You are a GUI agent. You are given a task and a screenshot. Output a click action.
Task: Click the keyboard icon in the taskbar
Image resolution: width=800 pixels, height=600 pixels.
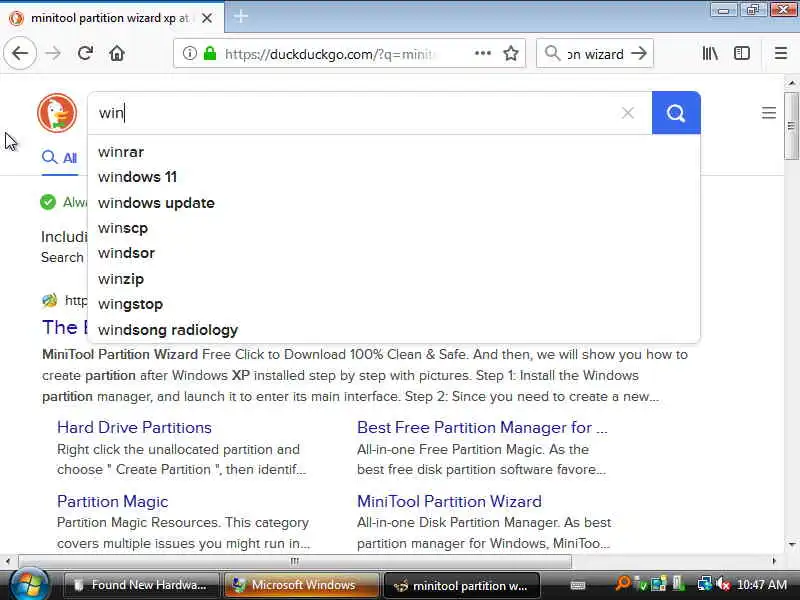[x=578, y=585]
